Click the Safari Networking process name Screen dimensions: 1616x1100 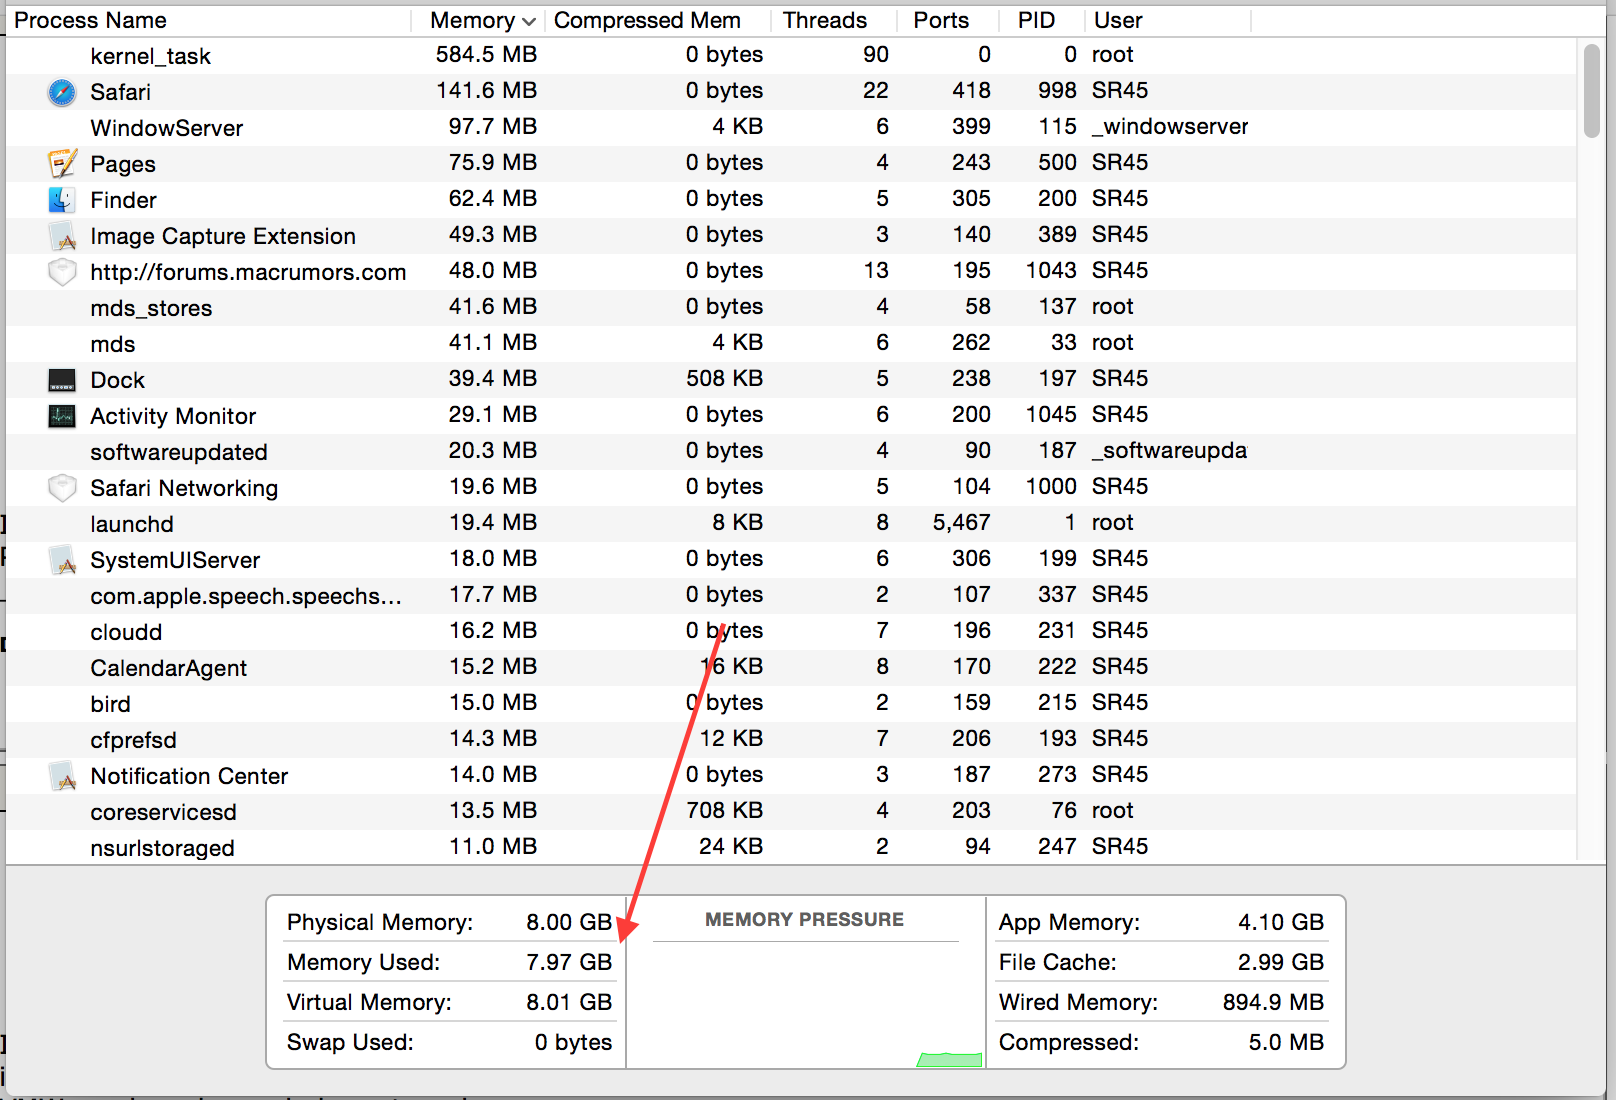click(x=184, y=488)
